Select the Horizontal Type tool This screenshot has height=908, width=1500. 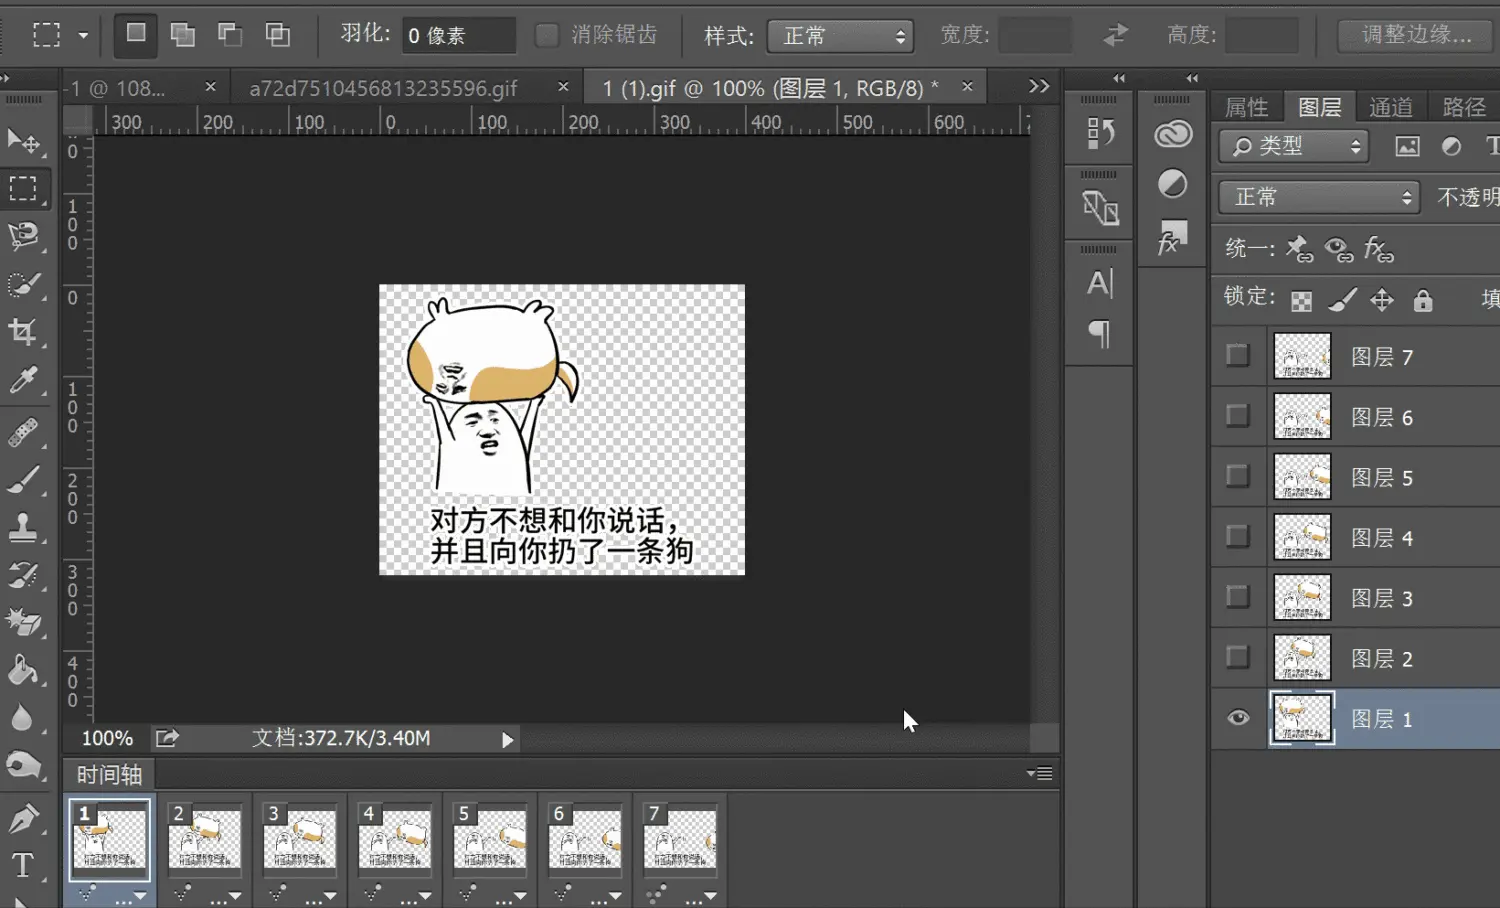(x=23, y=864)
